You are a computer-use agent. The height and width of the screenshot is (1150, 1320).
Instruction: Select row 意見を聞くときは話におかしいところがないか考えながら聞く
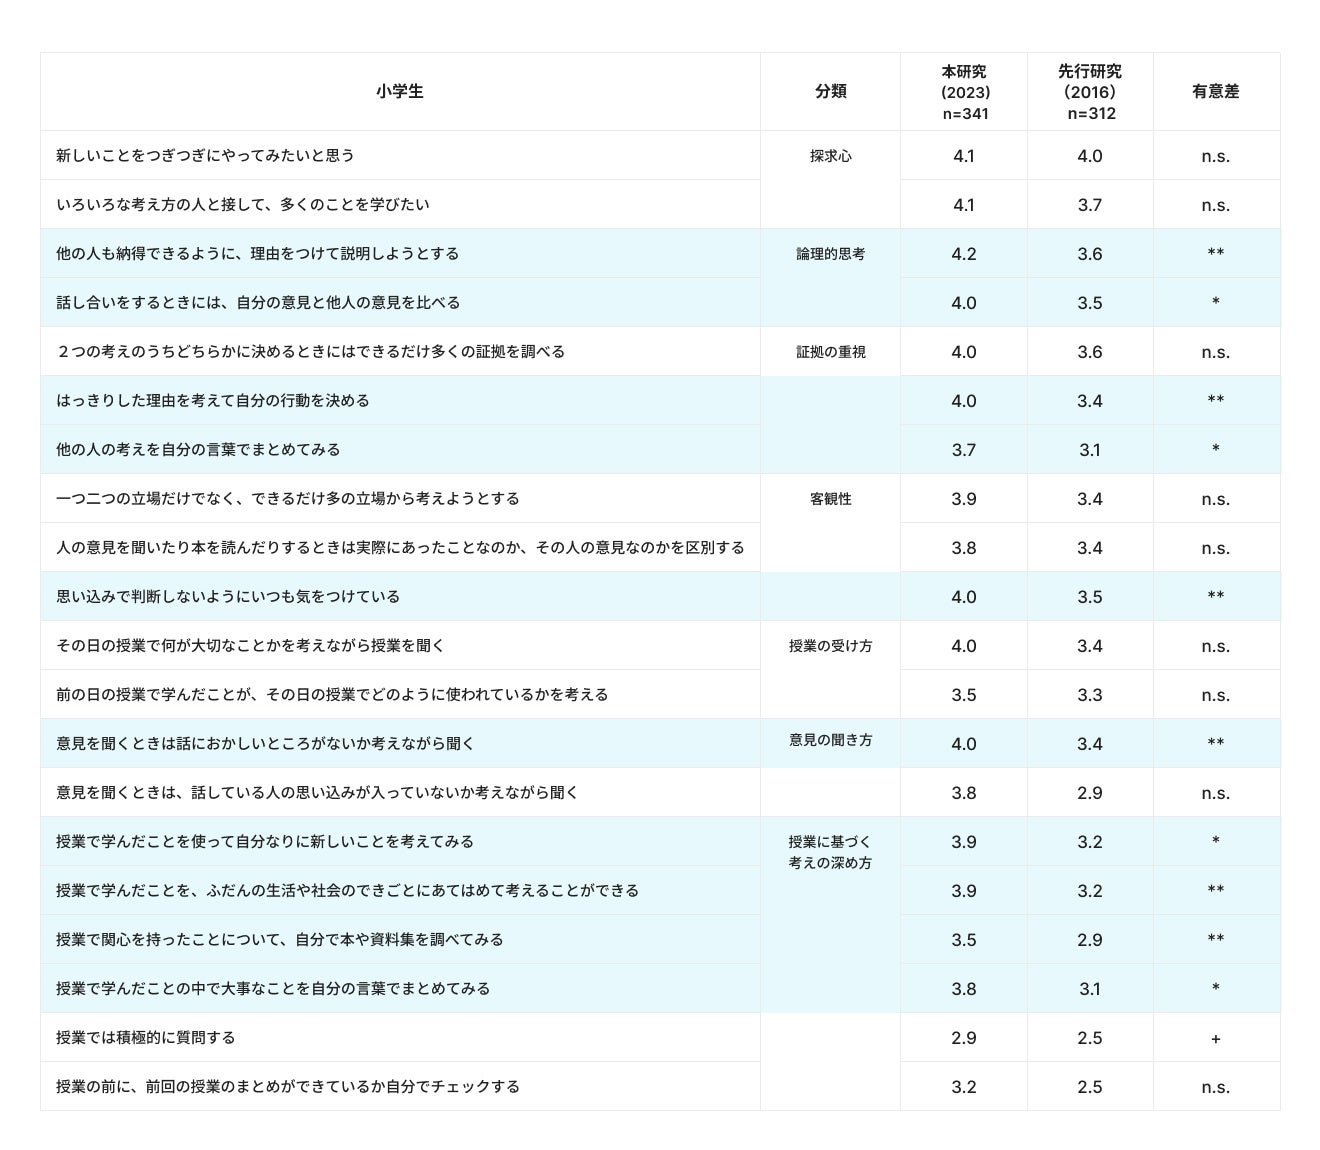point(660,743)
